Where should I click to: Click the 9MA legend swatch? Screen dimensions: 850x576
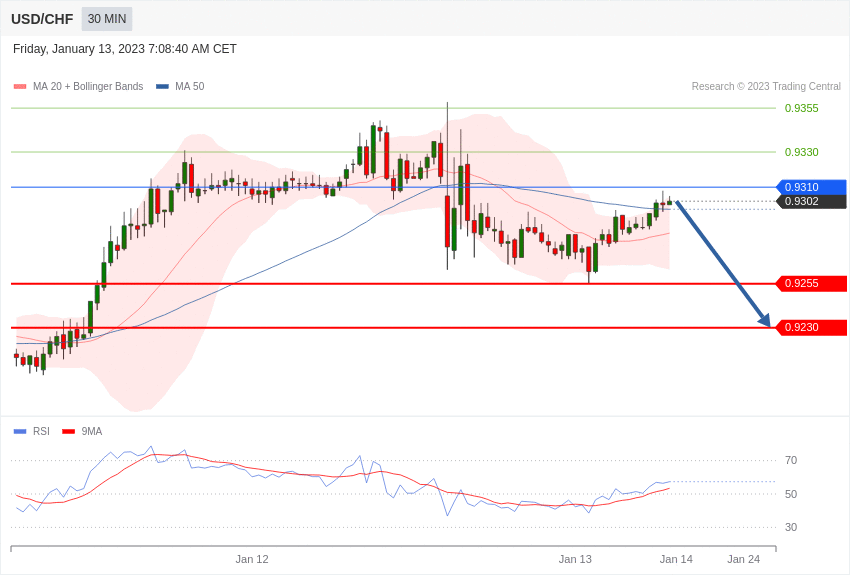pos(69,431)
